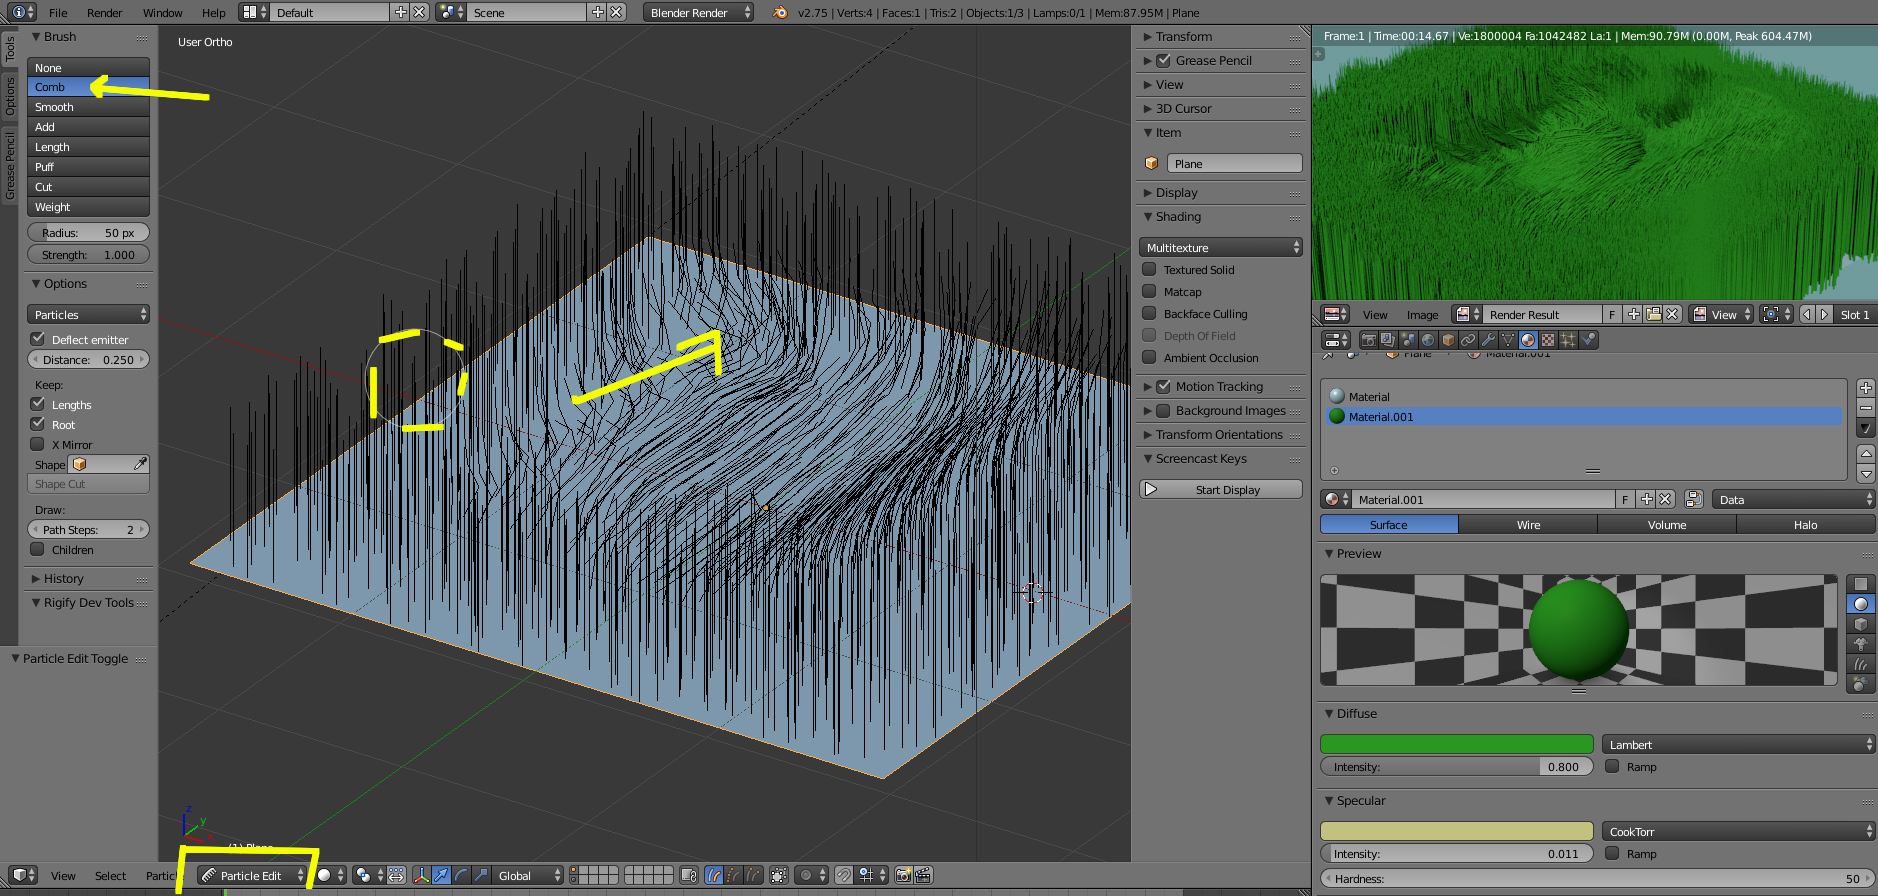The image size is (1878, 896).
Task: Open the Render menu
Action: [x=104, y=13]
